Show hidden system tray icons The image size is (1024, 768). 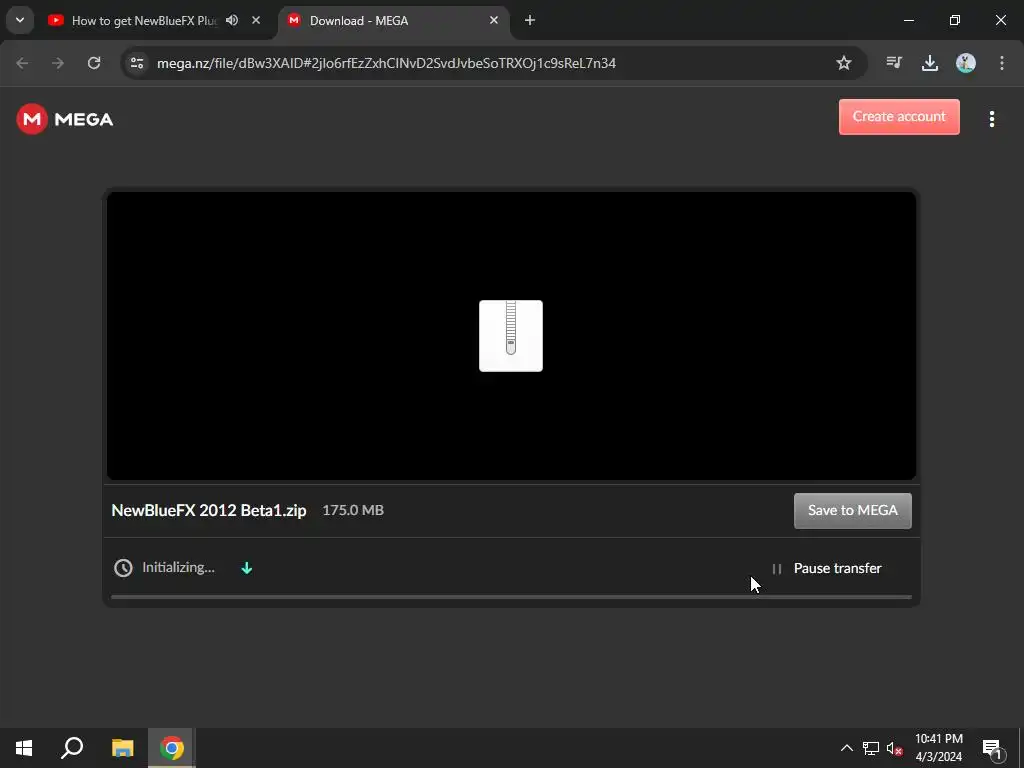tap(846, 748)
